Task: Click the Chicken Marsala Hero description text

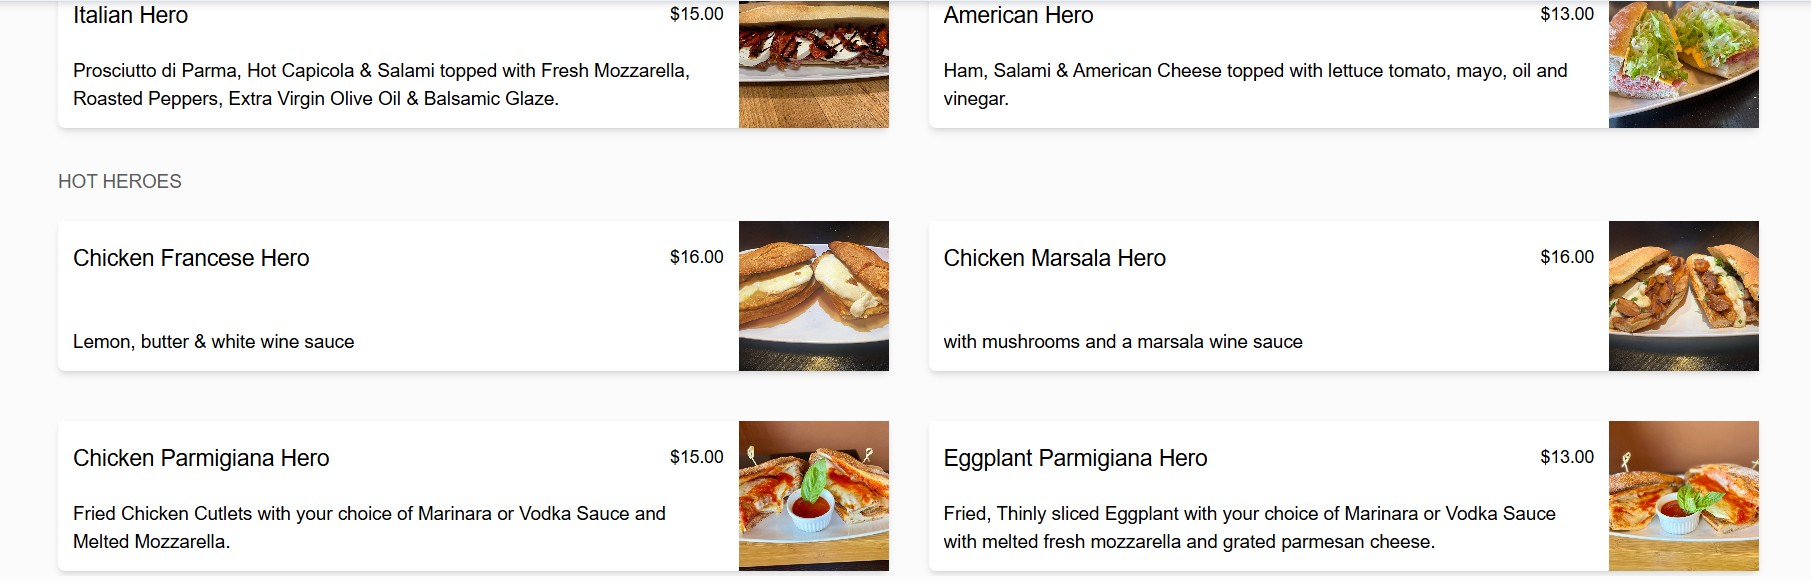Action: pos(1122,341)
